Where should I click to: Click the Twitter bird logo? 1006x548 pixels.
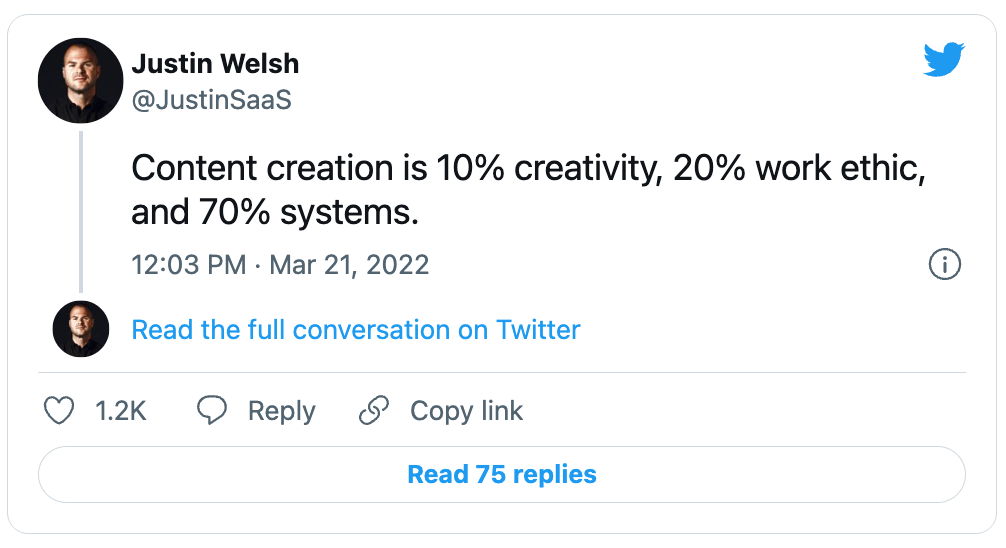[944, 62]
